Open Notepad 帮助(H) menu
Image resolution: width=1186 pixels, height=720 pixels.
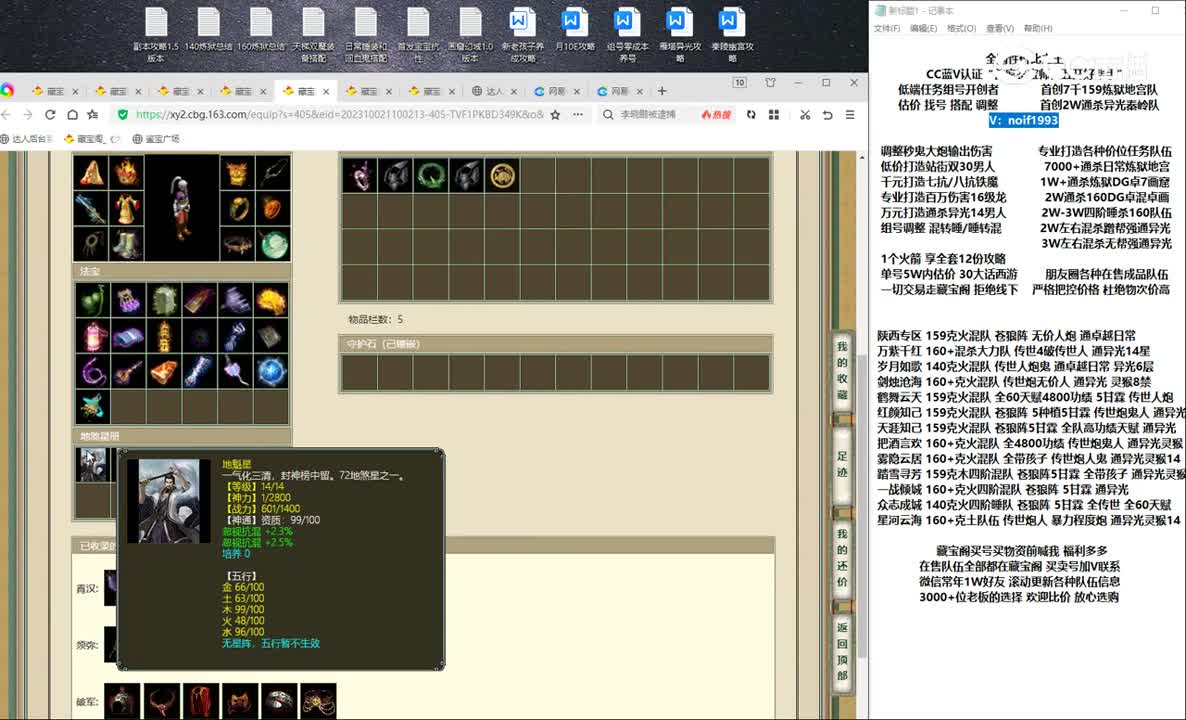pos(1038,28)
